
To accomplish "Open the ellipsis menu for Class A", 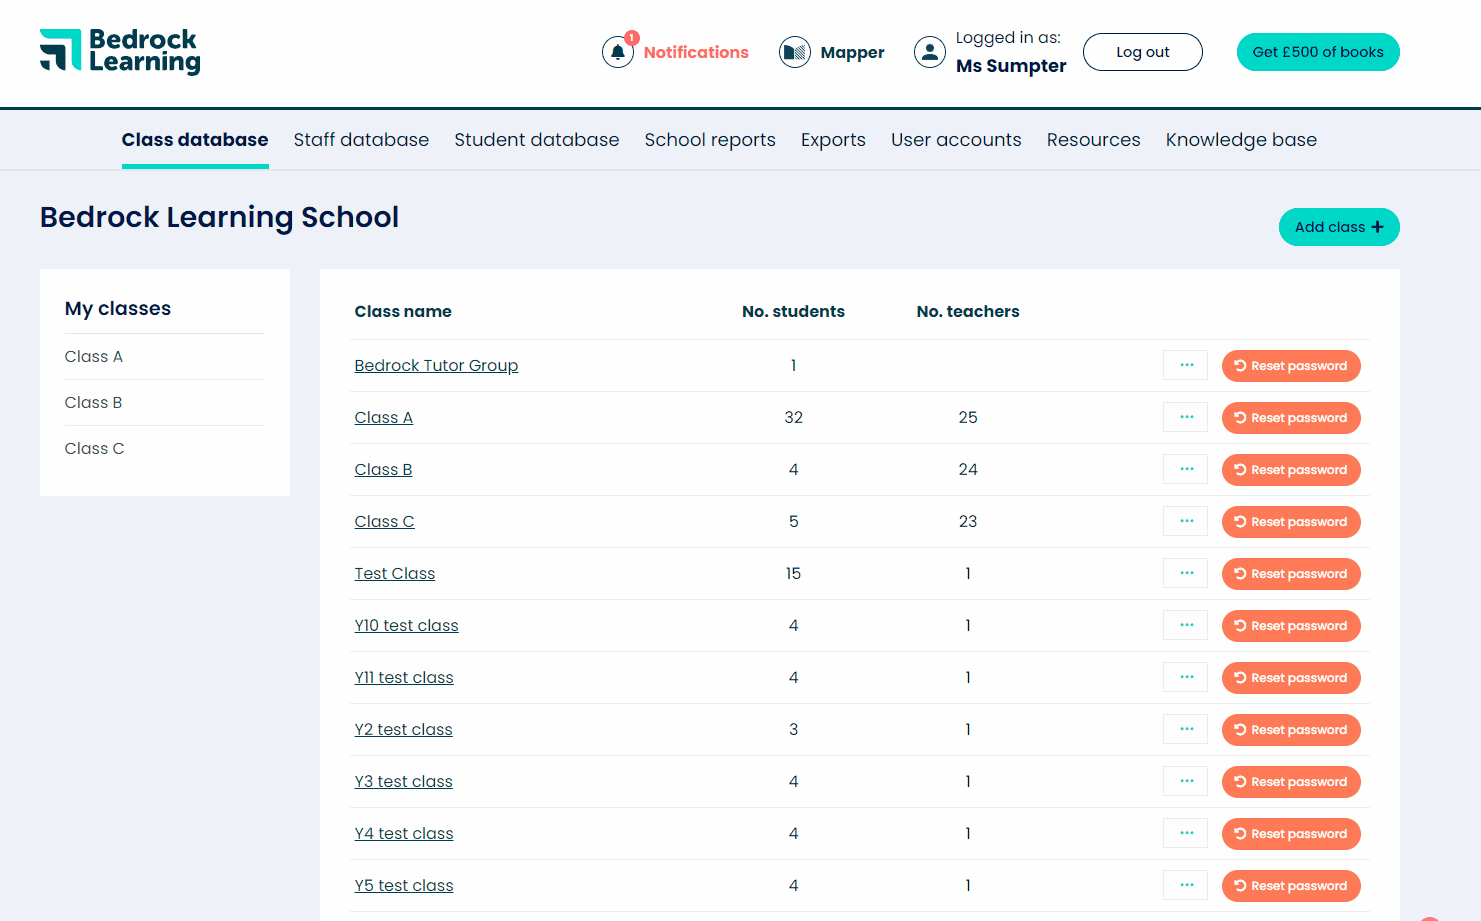I will (1185, 417).
